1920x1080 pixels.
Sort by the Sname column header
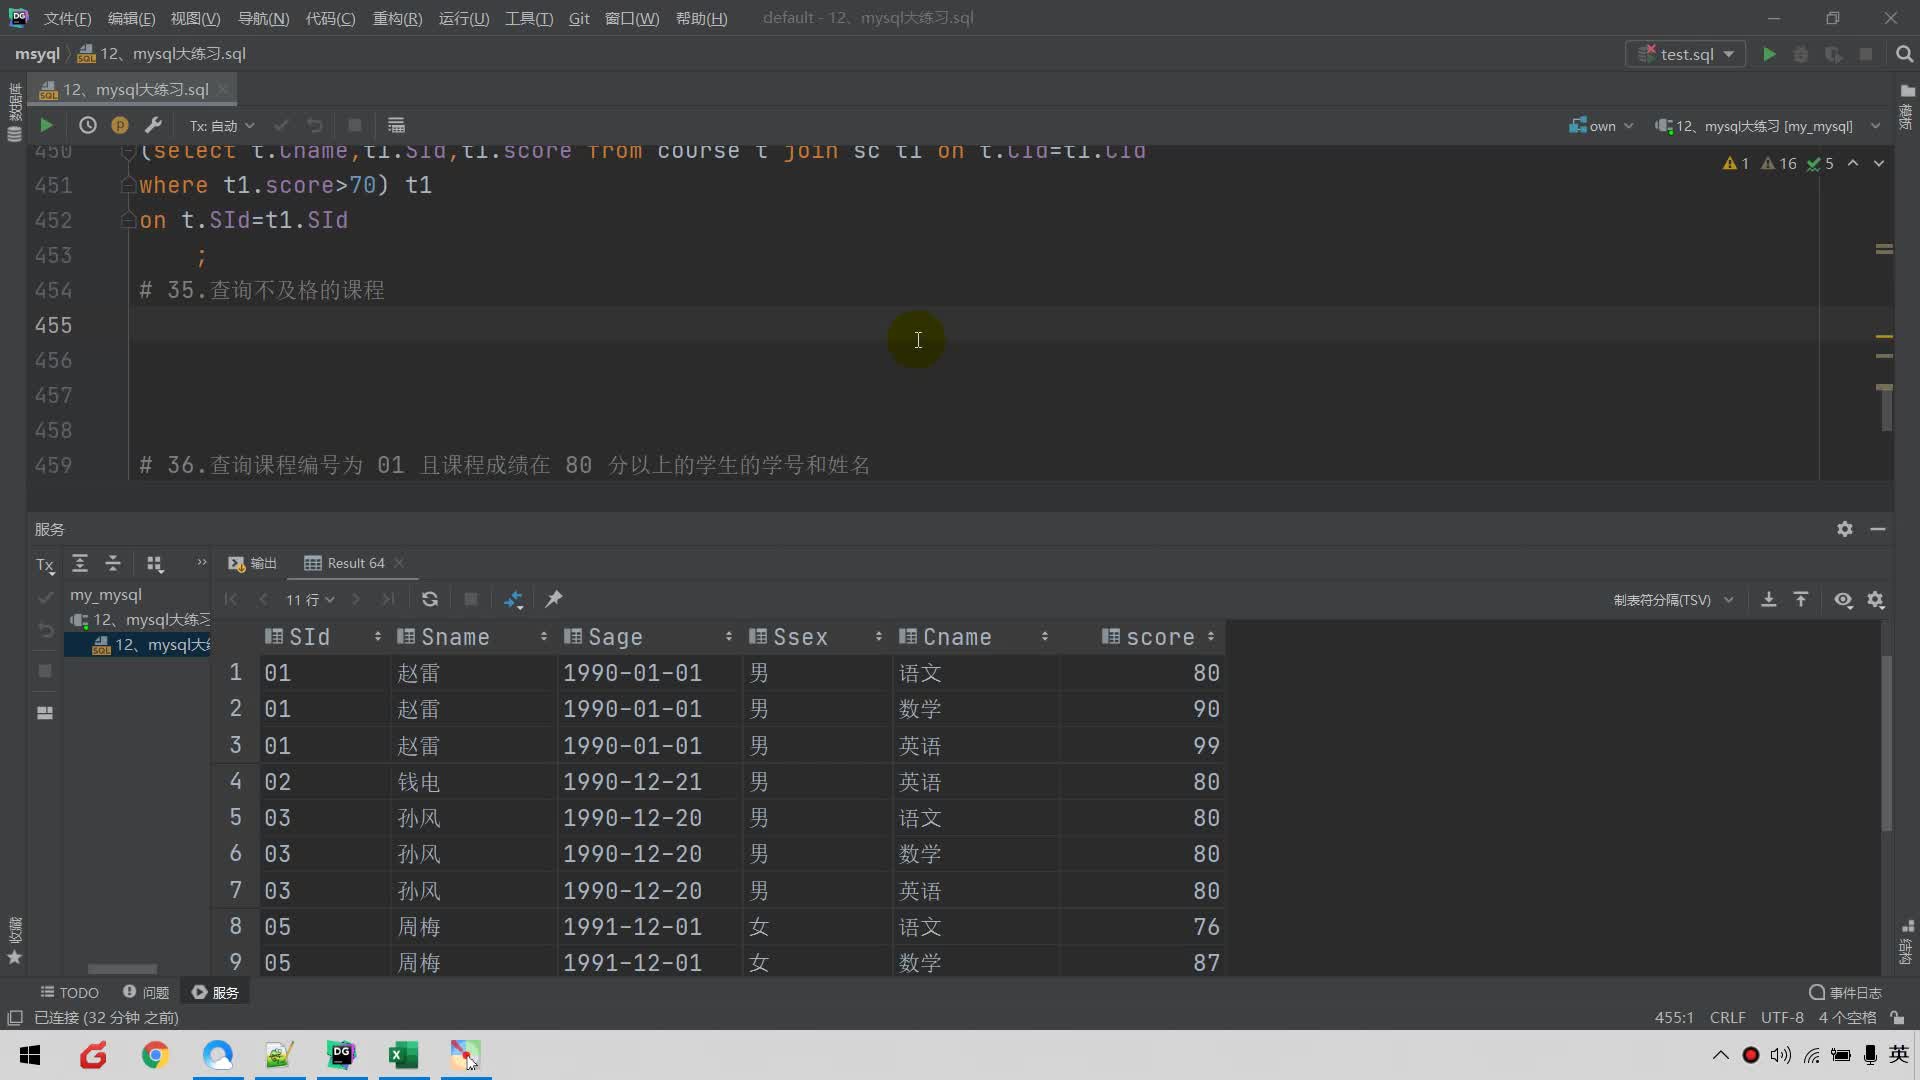[x=473, y=637]
